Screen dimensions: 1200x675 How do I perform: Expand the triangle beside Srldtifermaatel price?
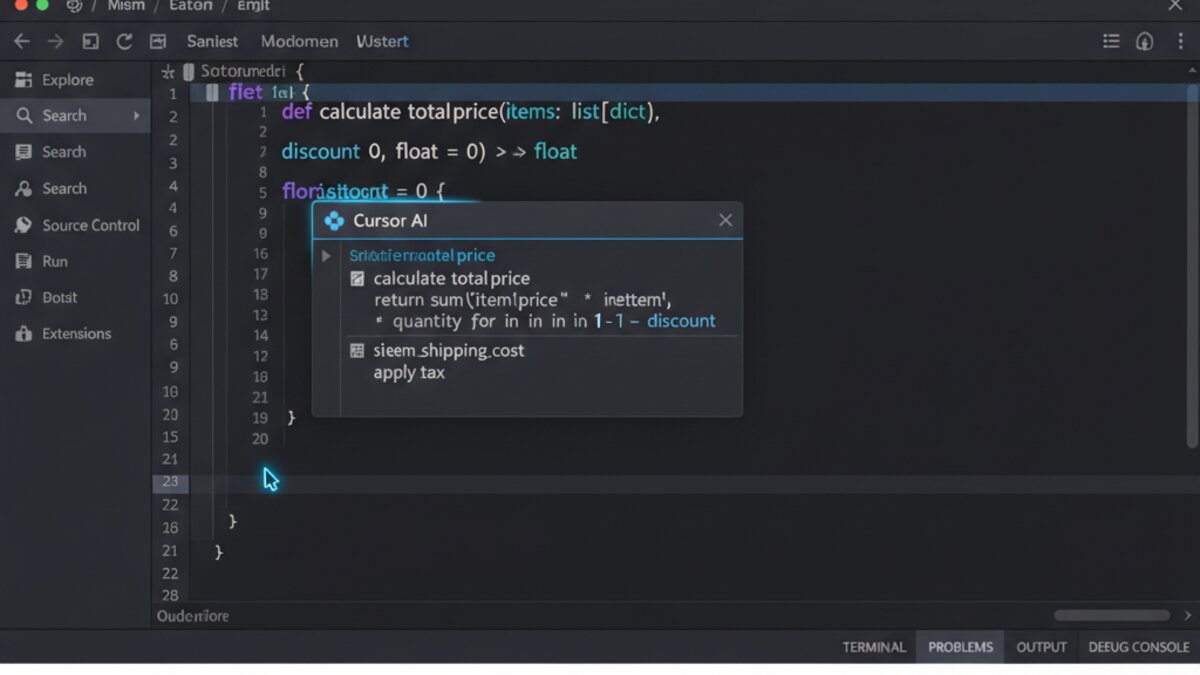(326, 256)
